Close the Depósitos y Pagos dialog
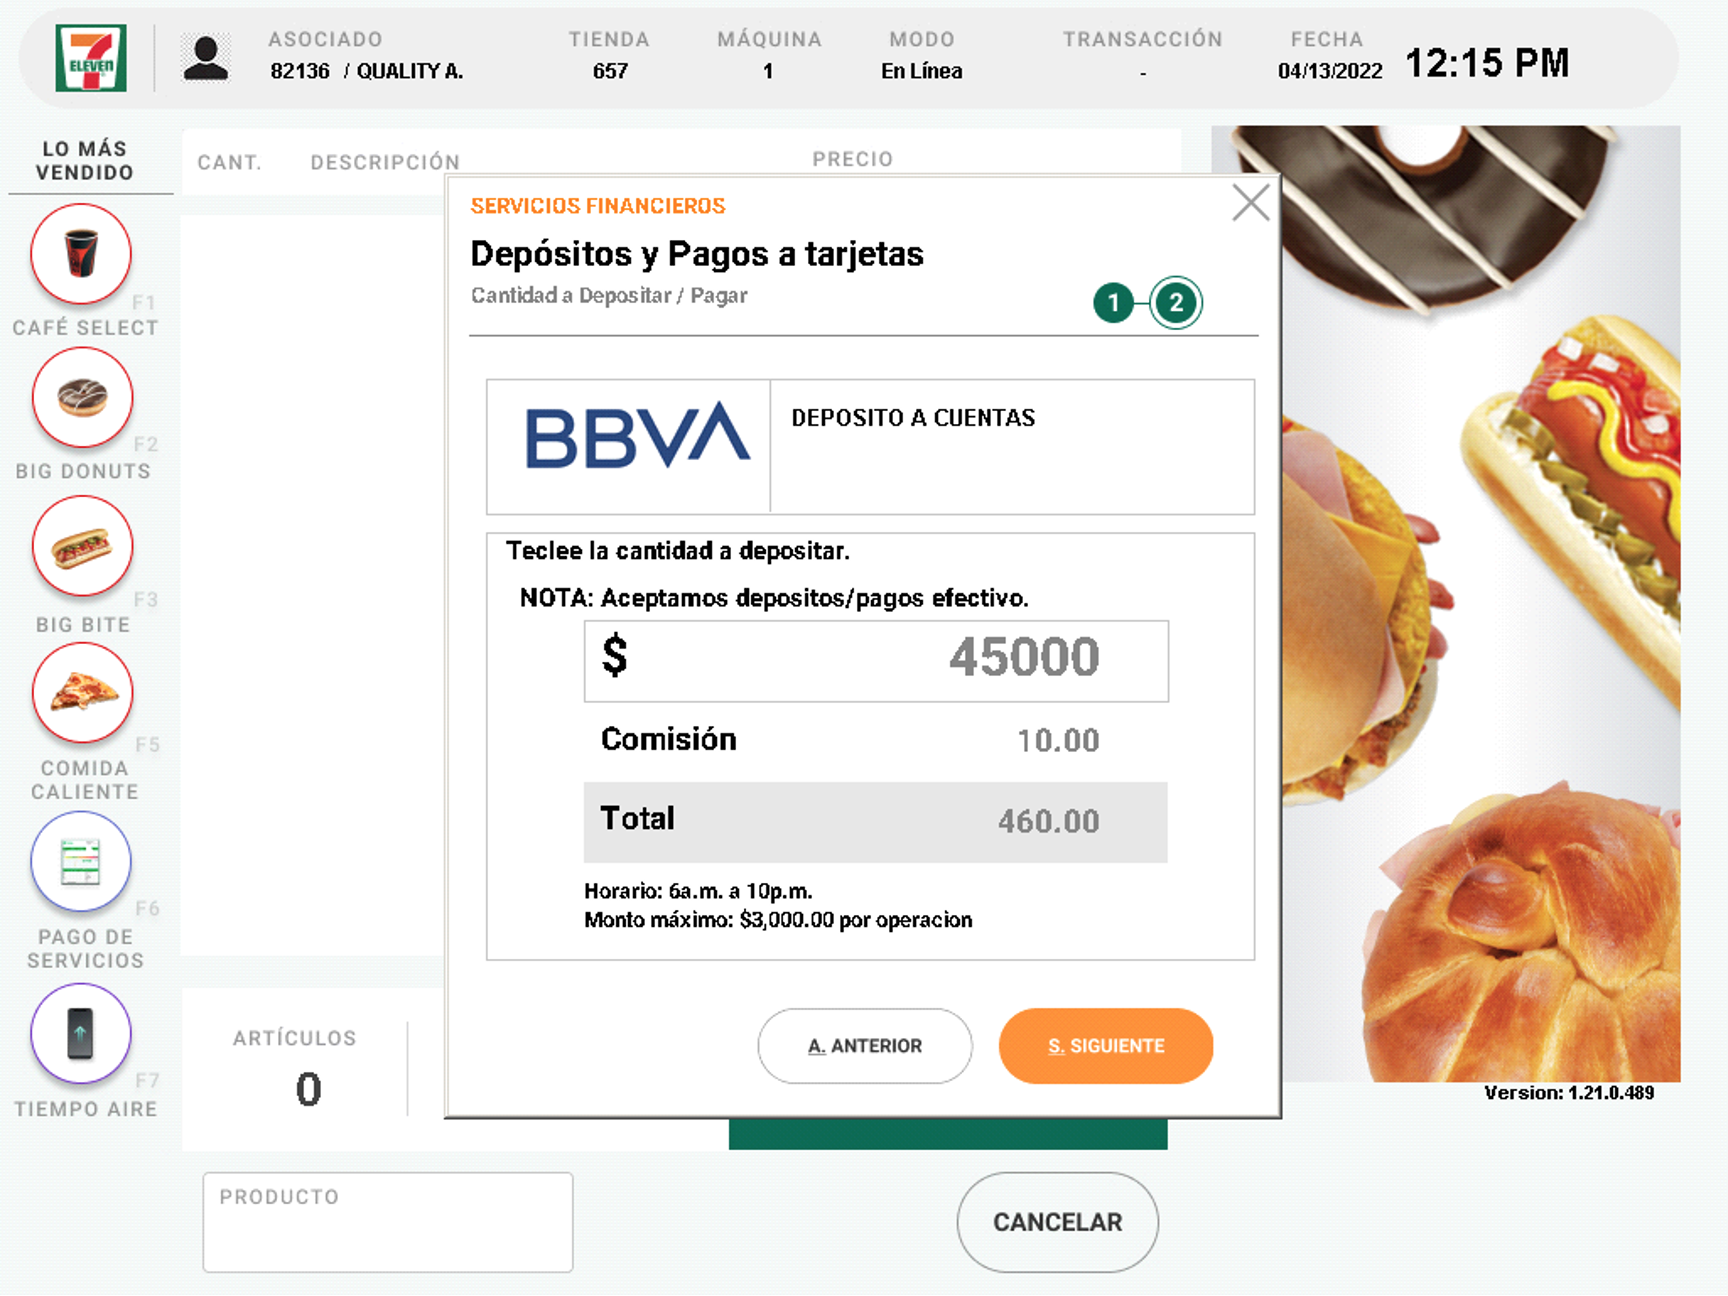This screenshot has height=1296, width=1728. tap(1250, 203)
